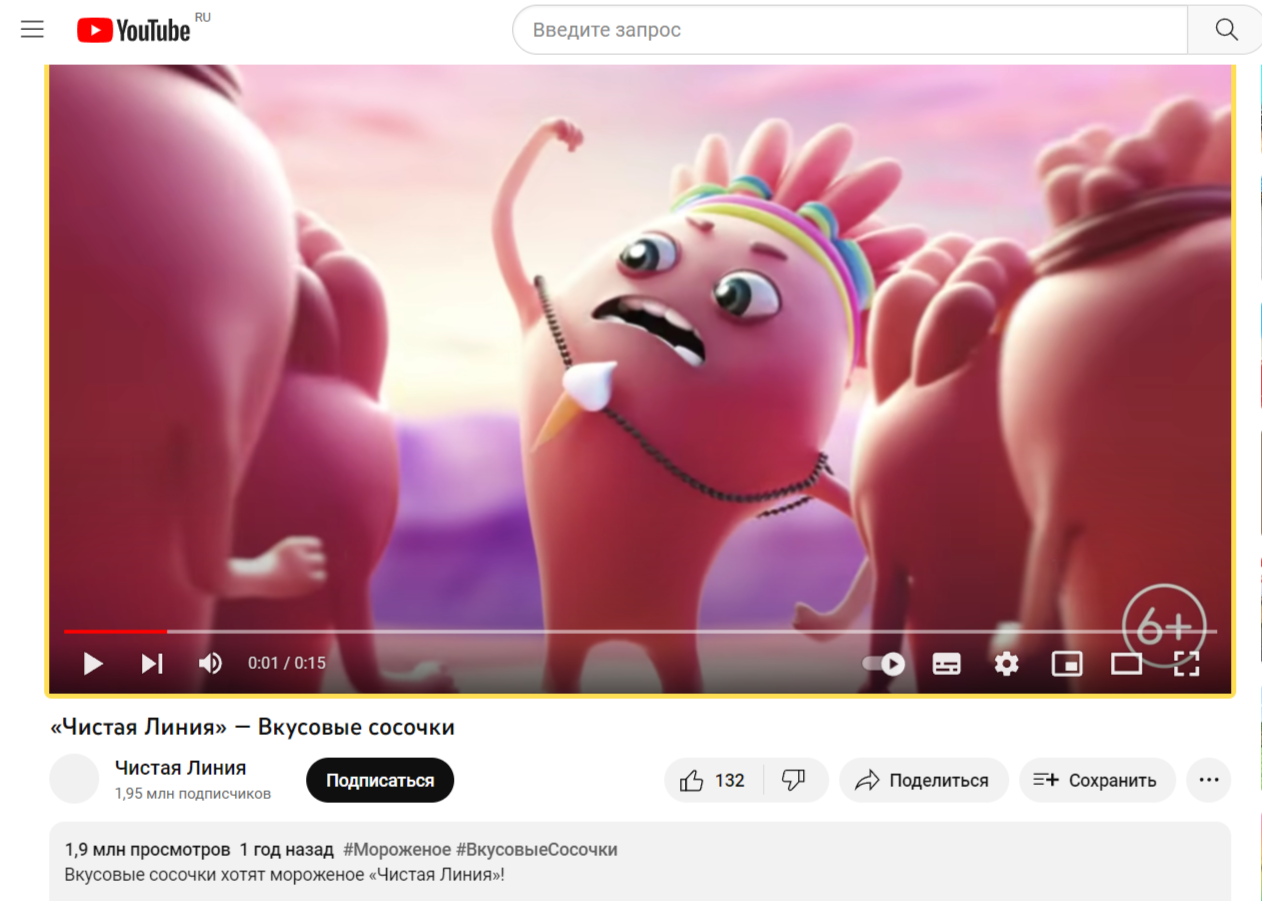Switch to theater mode view
The image size is (1262, 901).
tap(1127, 663)
